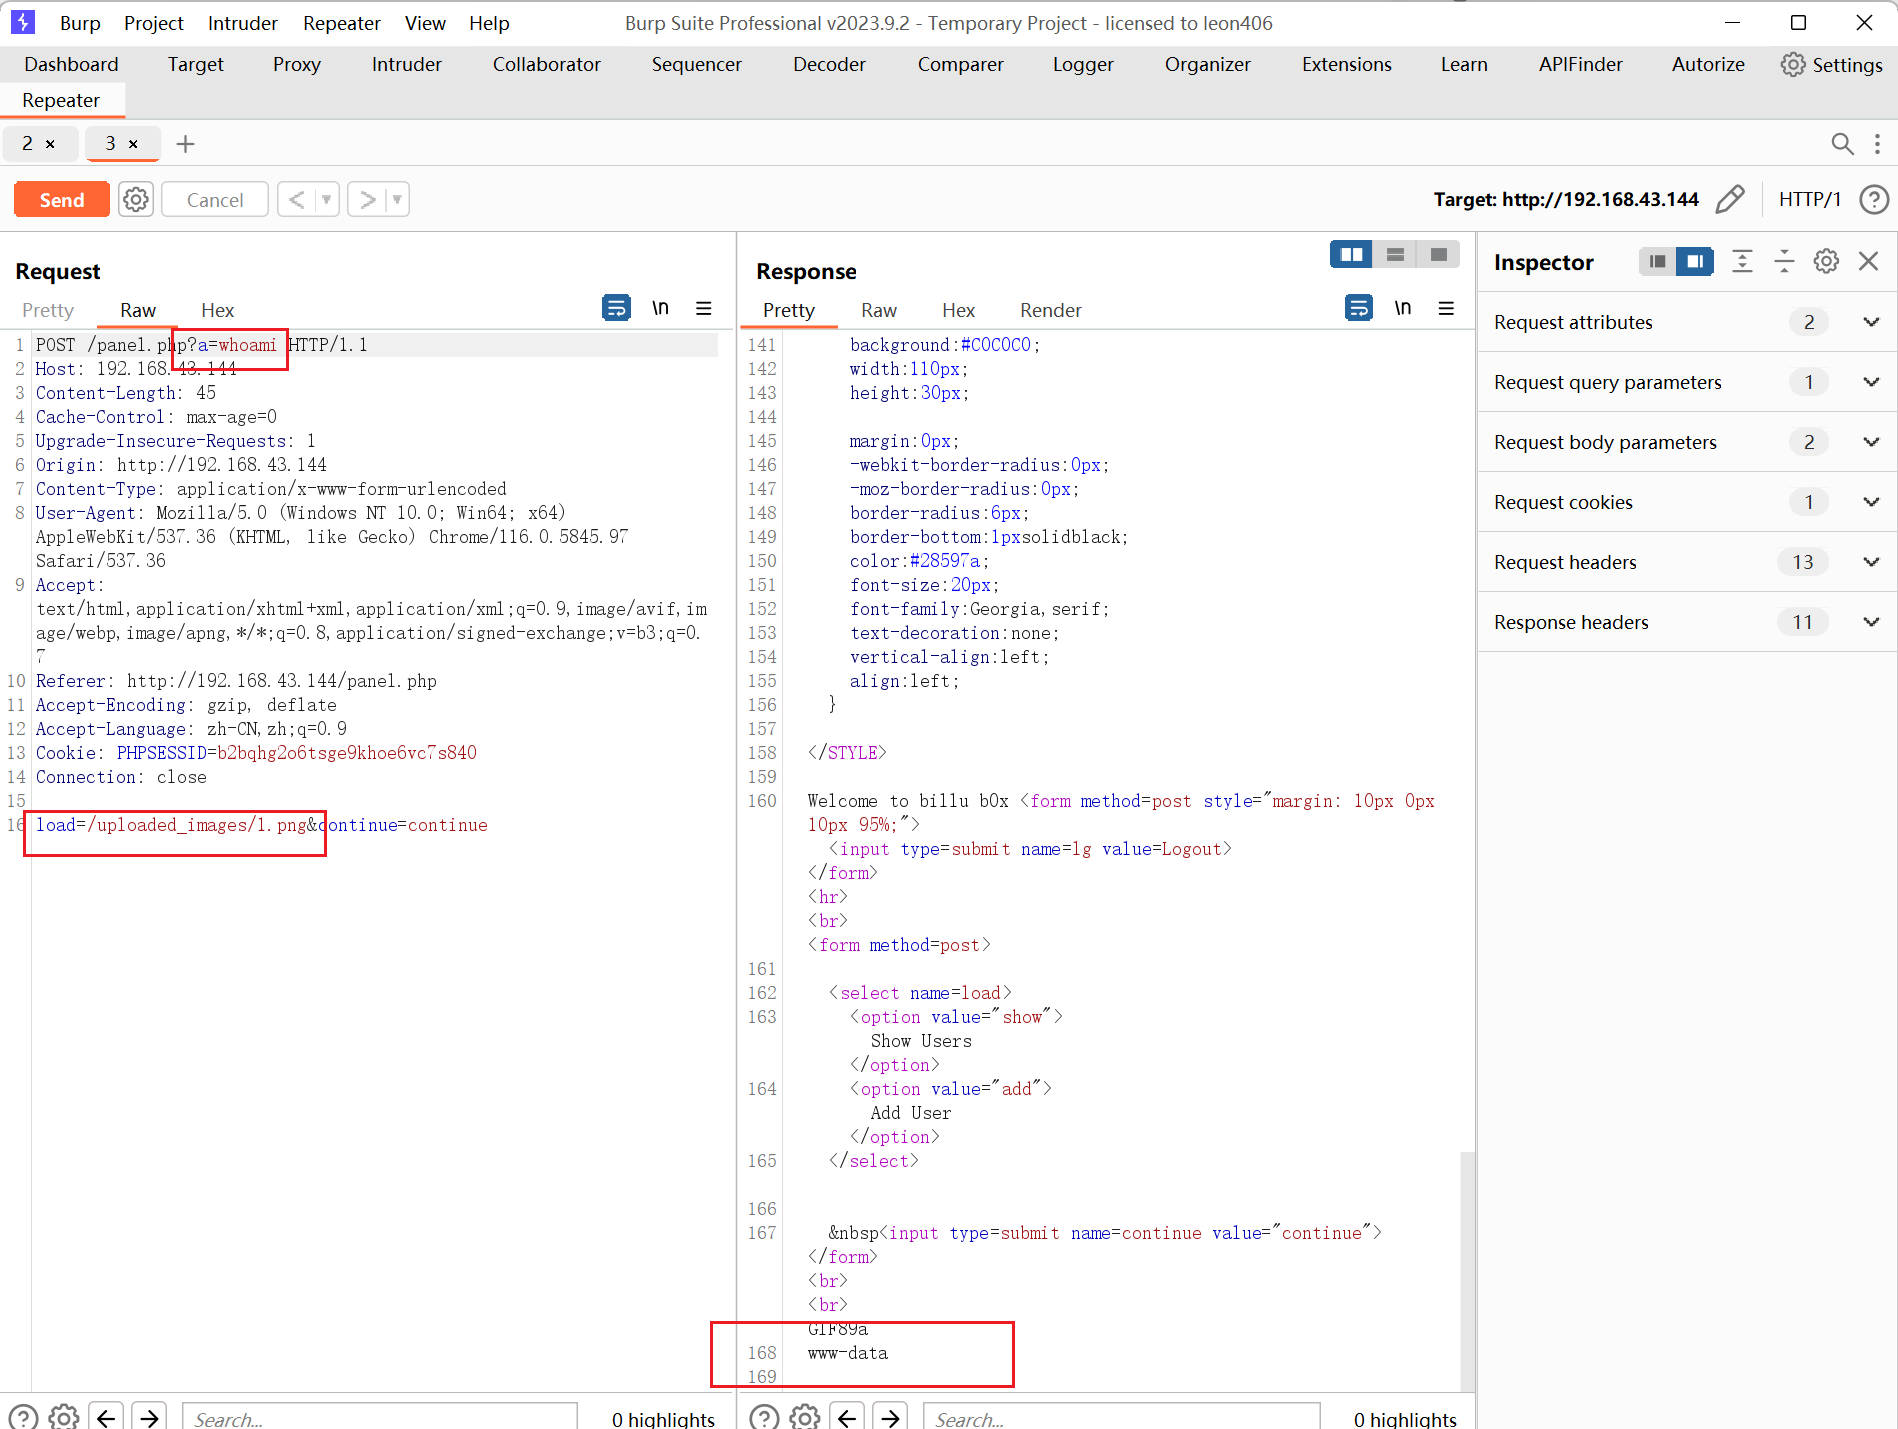Open the Help menu
Viewport: 1898px width, 1429px height.
pos(489,23)
